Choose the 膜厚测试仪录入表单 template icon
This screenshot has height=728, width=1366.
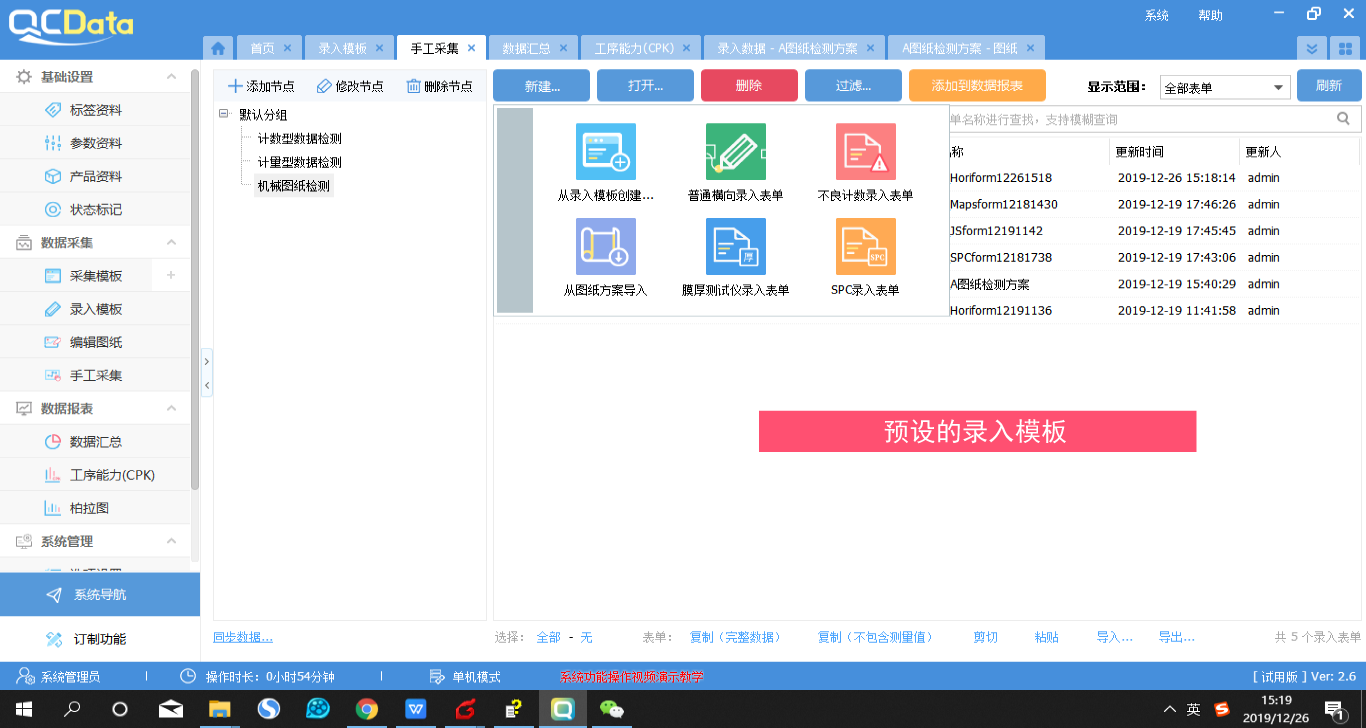pyautogui.click(x=736, y=245)
